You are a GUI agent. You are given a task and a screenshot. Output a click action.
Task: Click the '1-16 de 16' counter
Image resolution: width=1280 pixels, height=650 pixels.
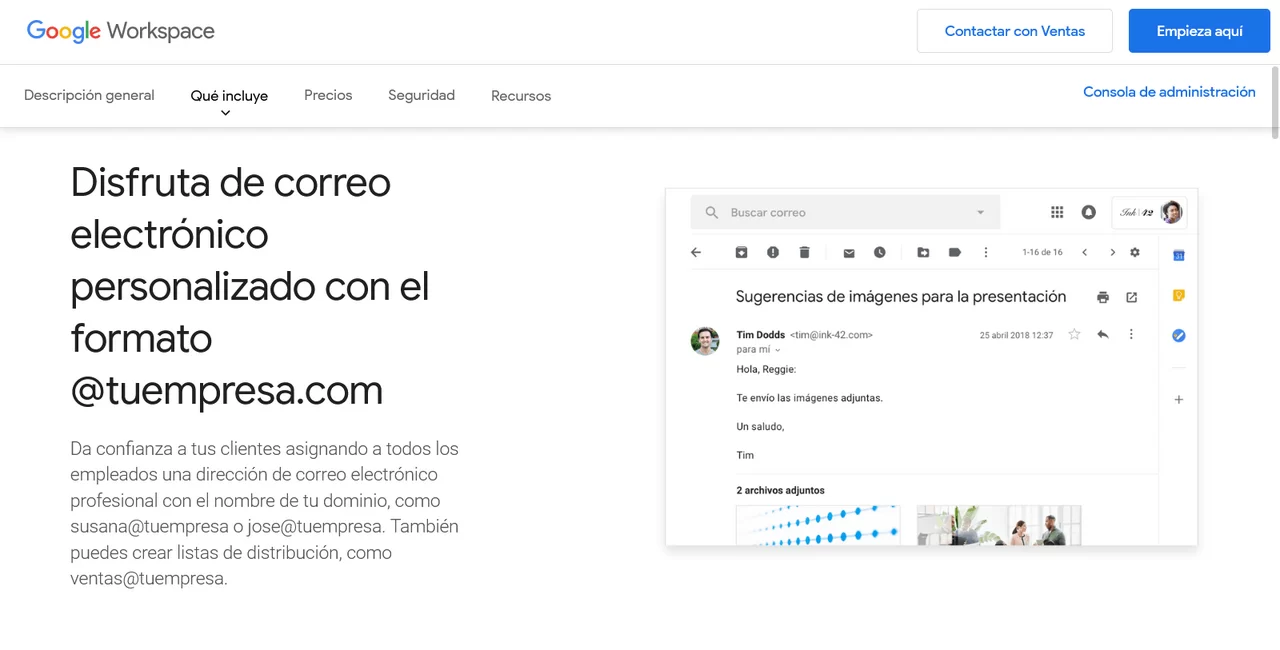pos(1042,253)
